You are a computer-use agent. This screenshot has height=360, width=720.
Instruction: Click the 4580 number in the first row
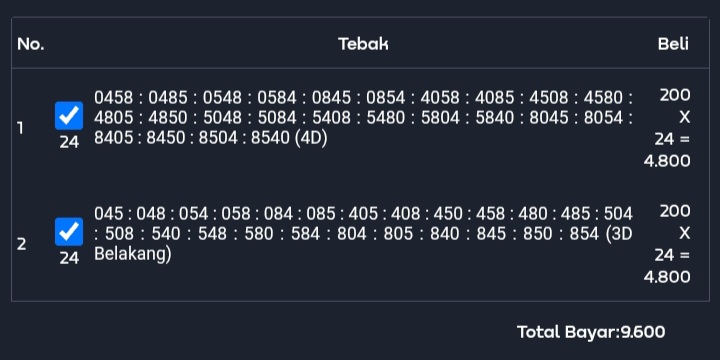(x=603, y=98)
